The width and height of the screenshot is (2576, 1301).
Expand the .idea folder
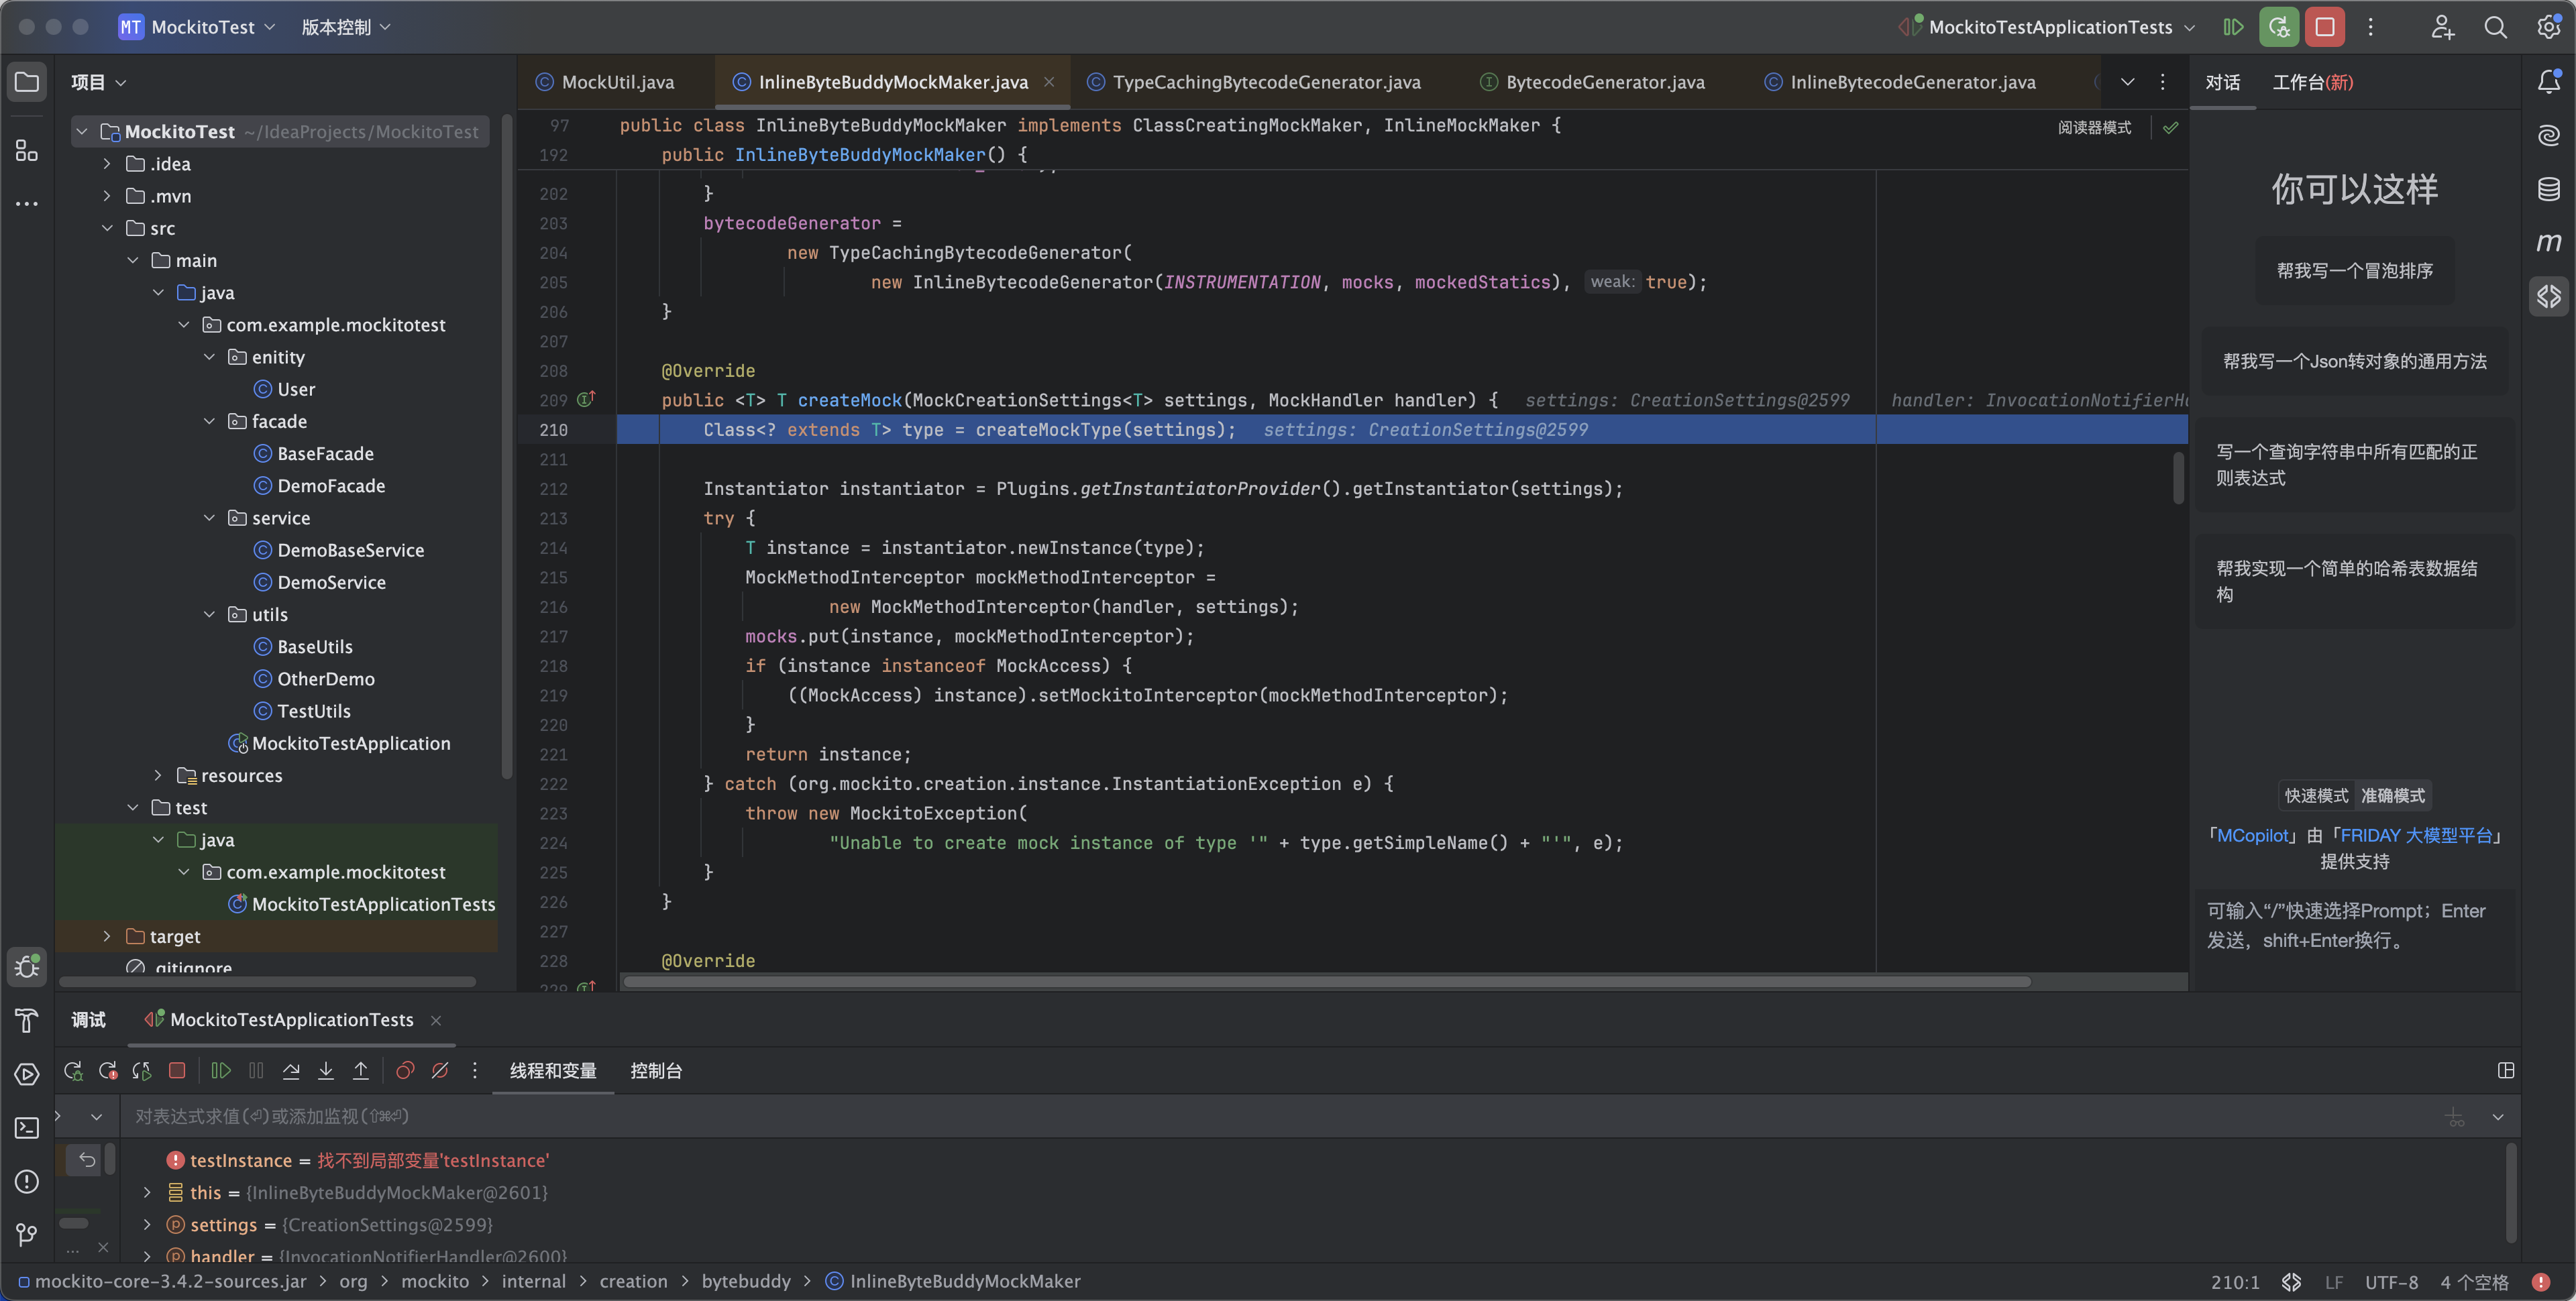pyautogui.click(x=107, y=164)
